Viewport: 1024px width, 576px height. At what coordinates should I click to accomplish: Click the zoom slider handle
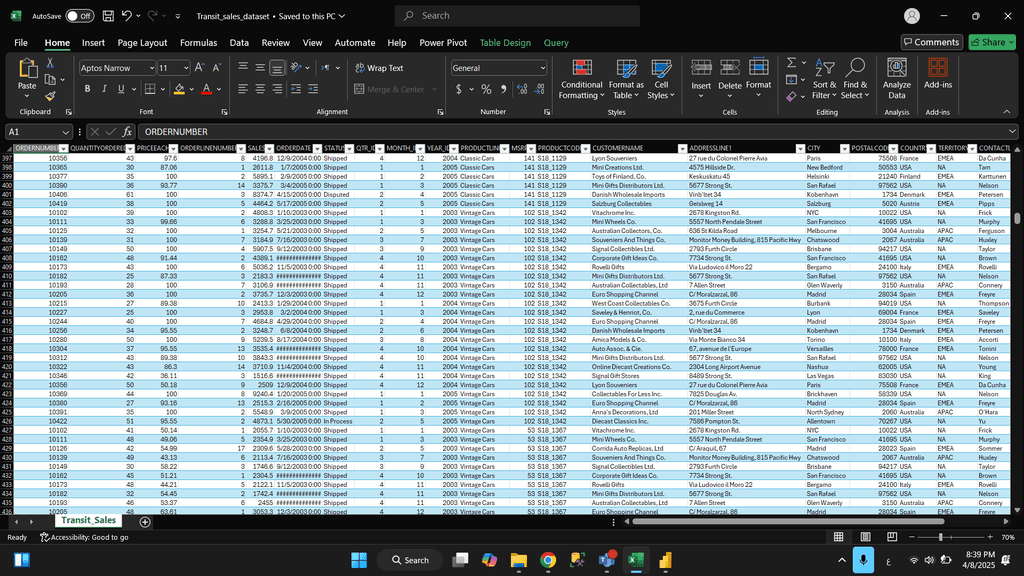click(x=940, y=537)
